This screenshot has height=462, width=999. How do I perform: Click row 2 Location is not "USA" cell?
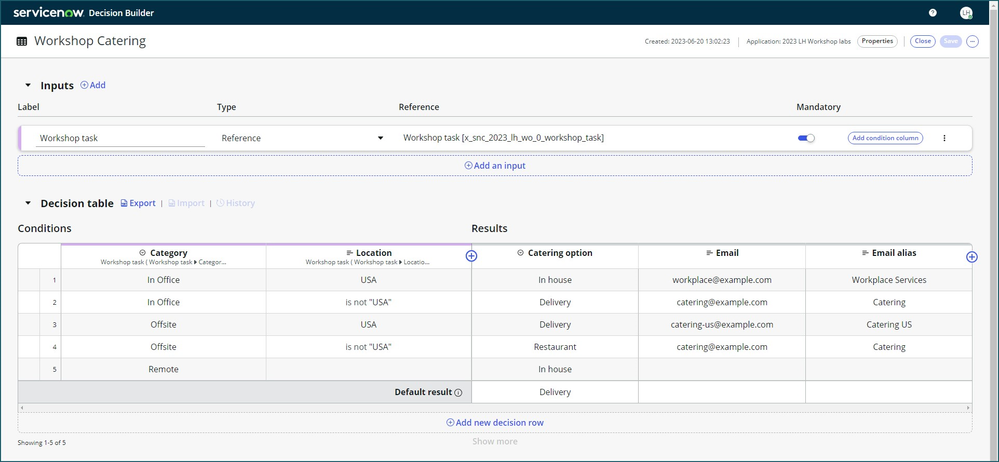click(x=369, y=302)
